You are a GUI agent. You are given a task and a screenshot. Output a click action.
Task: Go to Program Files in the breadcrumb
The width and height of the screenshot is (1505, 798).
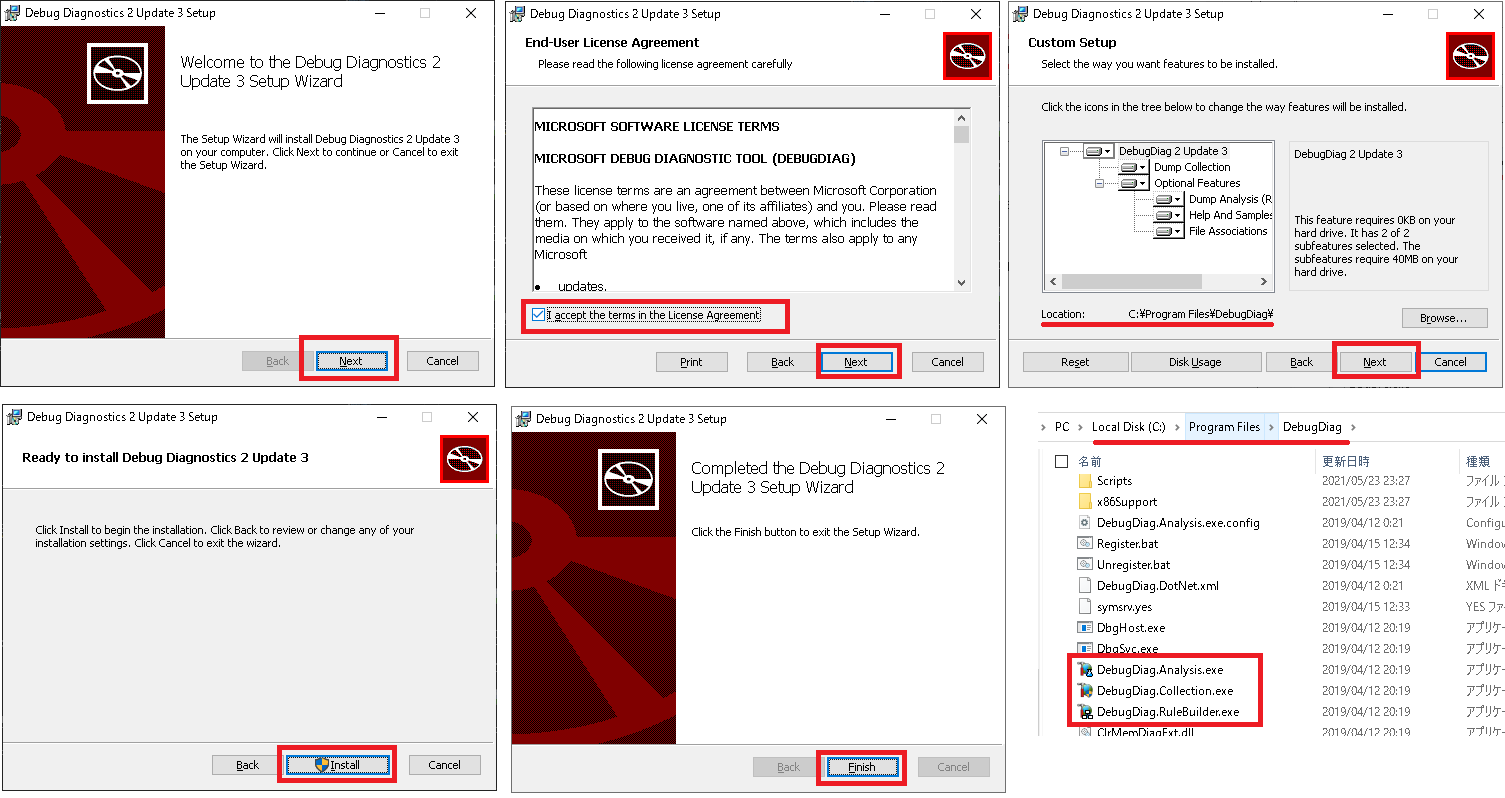(x=1225, y=427)
